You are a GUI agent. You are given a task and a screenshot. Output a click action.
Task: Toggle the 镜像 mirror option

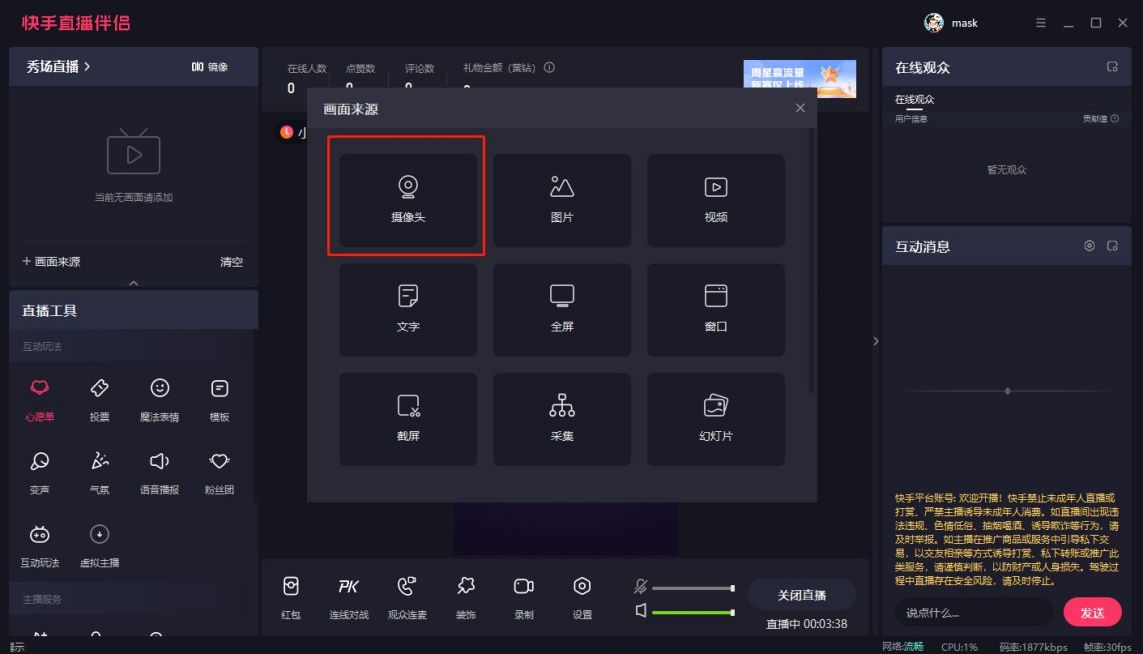coord(210,67)
